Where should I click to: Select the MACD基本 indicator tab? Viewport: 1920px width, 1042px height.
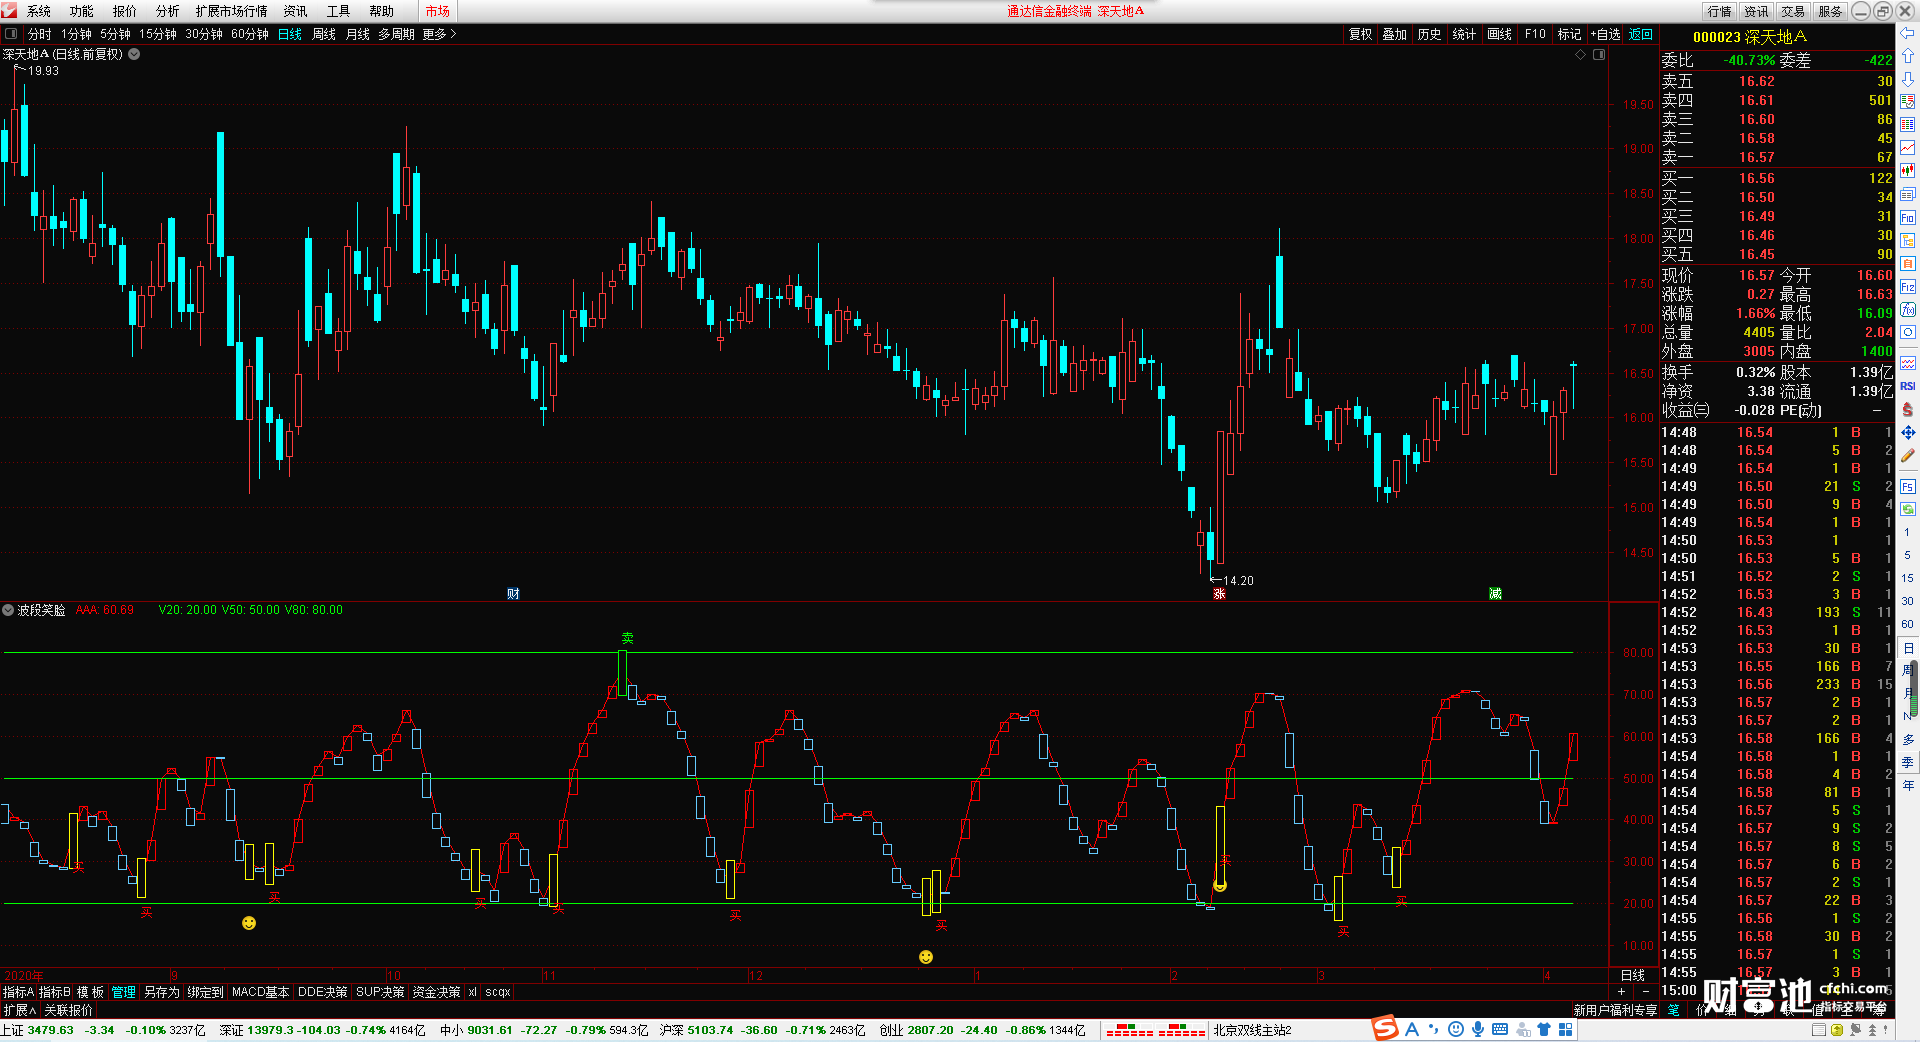point(260,992)
